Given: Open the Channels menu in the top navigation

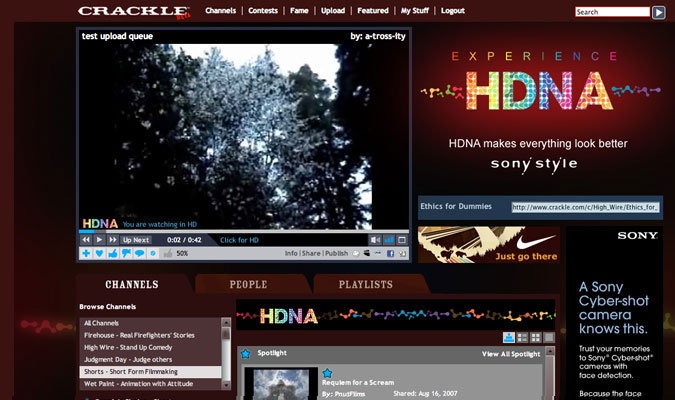Looking at the screenshot, I should [220, 11].
